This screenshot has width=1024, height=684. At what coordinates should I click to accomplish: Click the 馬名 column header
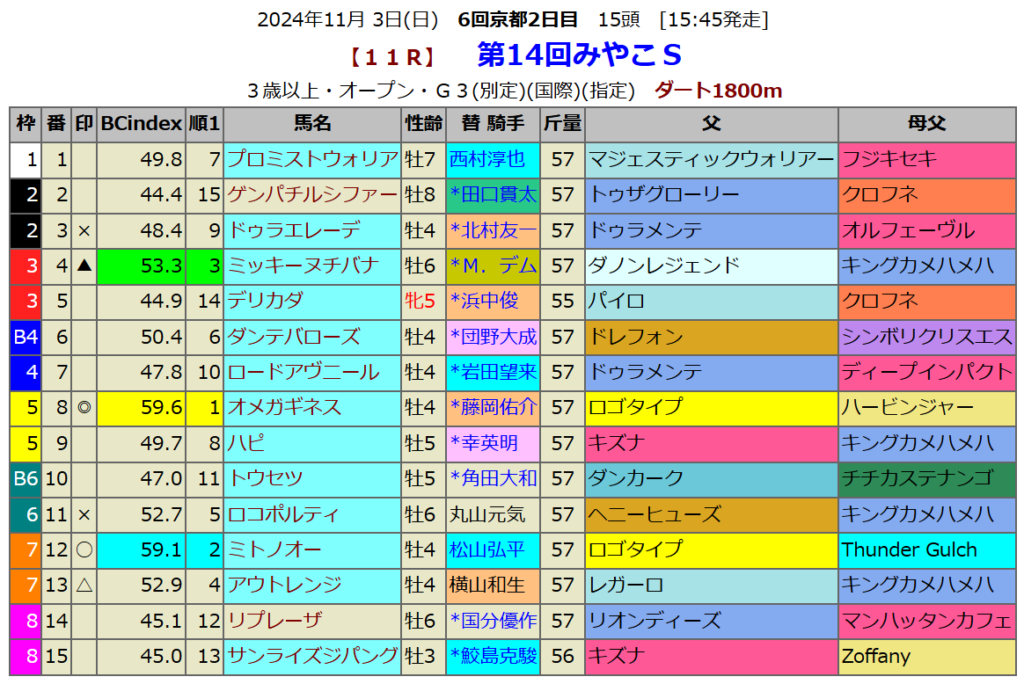tap(312, 124)
